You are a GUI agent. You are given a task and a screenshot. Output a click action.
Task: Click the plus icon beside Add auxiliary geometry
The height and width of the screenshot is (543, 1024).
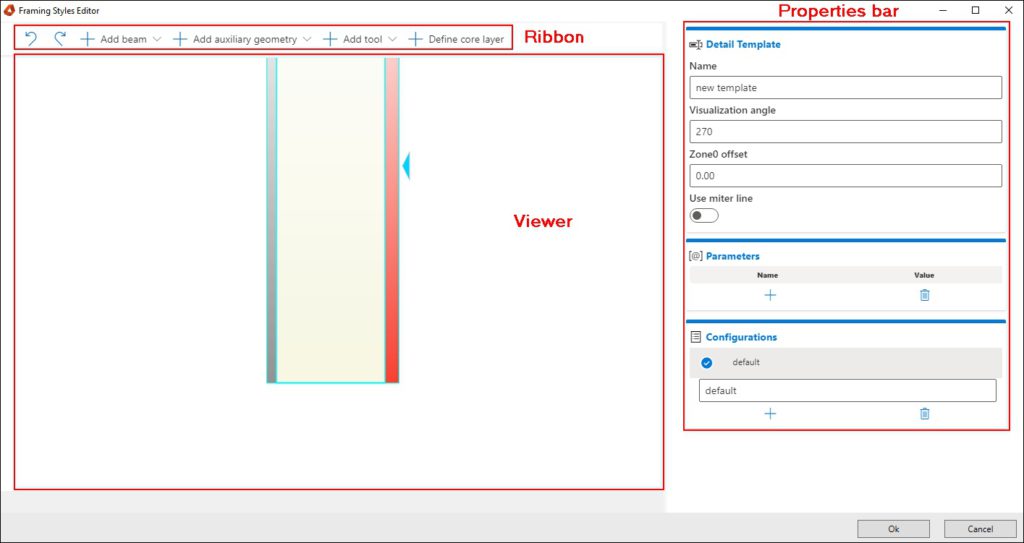click(180, 39)
